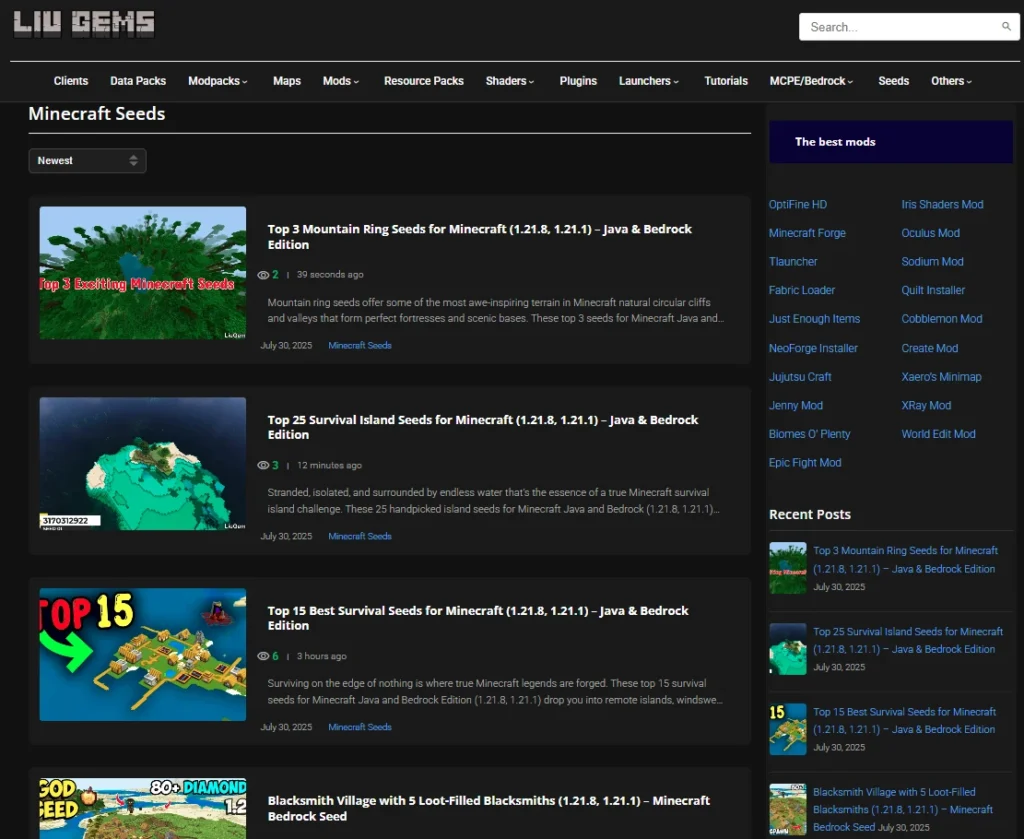Open the Quilt Installer link
The width and height of the screenshot is (1024, 839).
point(933,291)
